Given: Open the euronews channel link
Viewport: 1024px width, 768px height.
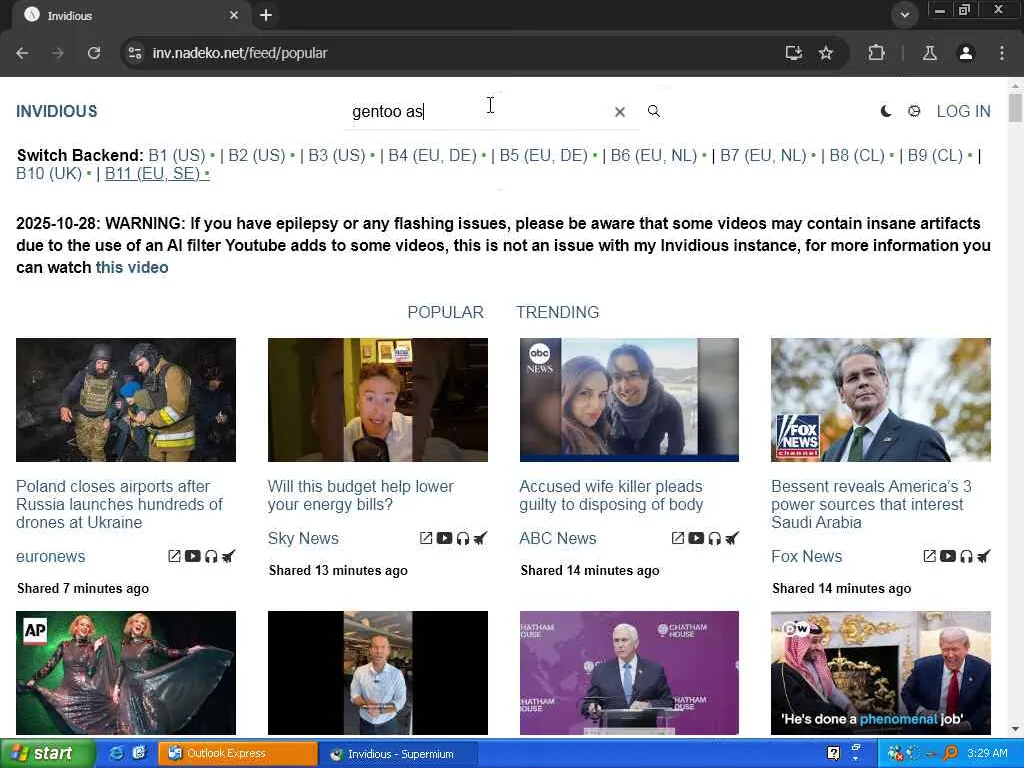Looking at the screenshot, I should pos(50,556).
